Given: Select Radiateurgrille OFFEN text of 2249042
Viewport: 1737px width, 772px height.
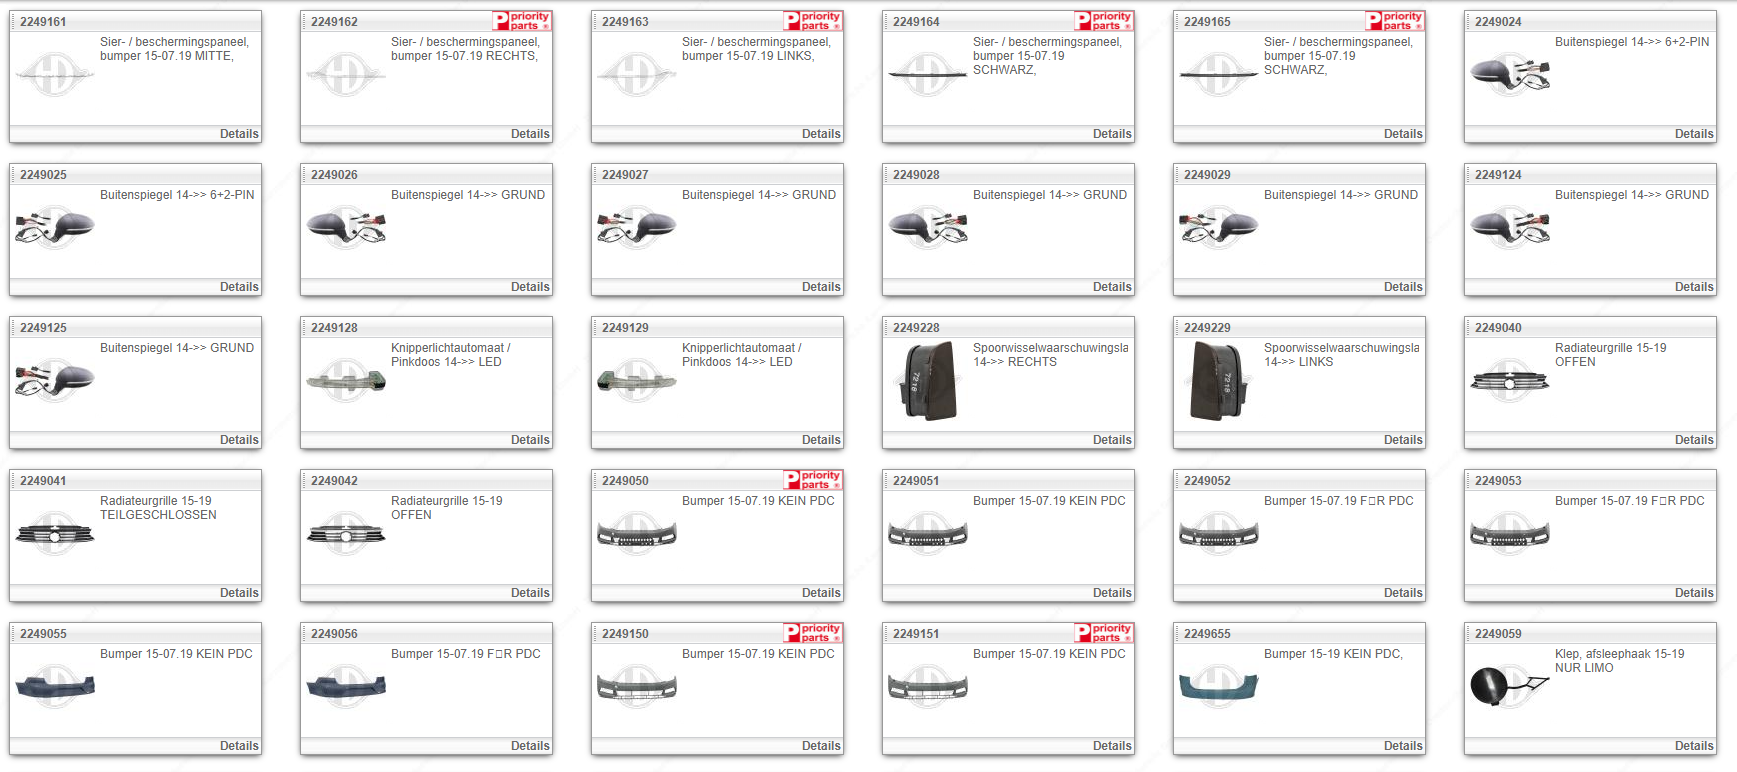Looking at the screenshot, I should 446,508.
